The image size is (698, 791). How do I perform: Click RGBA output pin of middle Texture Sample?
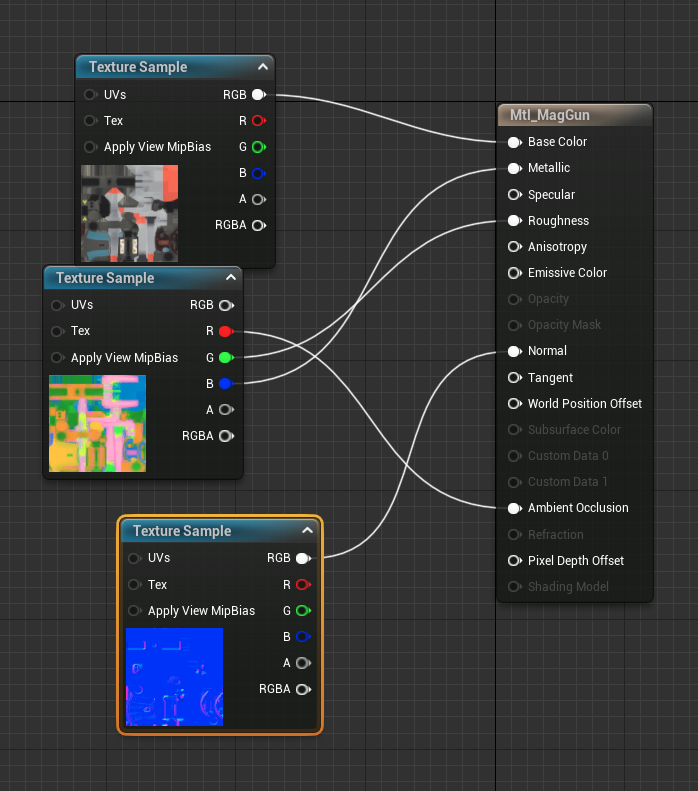226,436
